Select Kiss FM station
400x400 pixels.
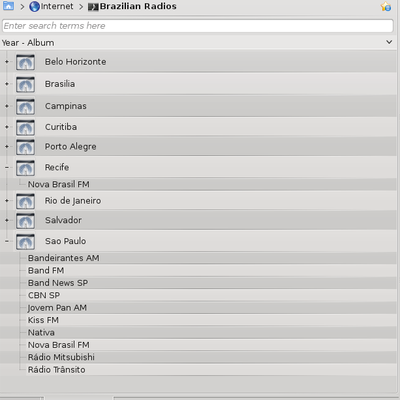pos(43,320)
